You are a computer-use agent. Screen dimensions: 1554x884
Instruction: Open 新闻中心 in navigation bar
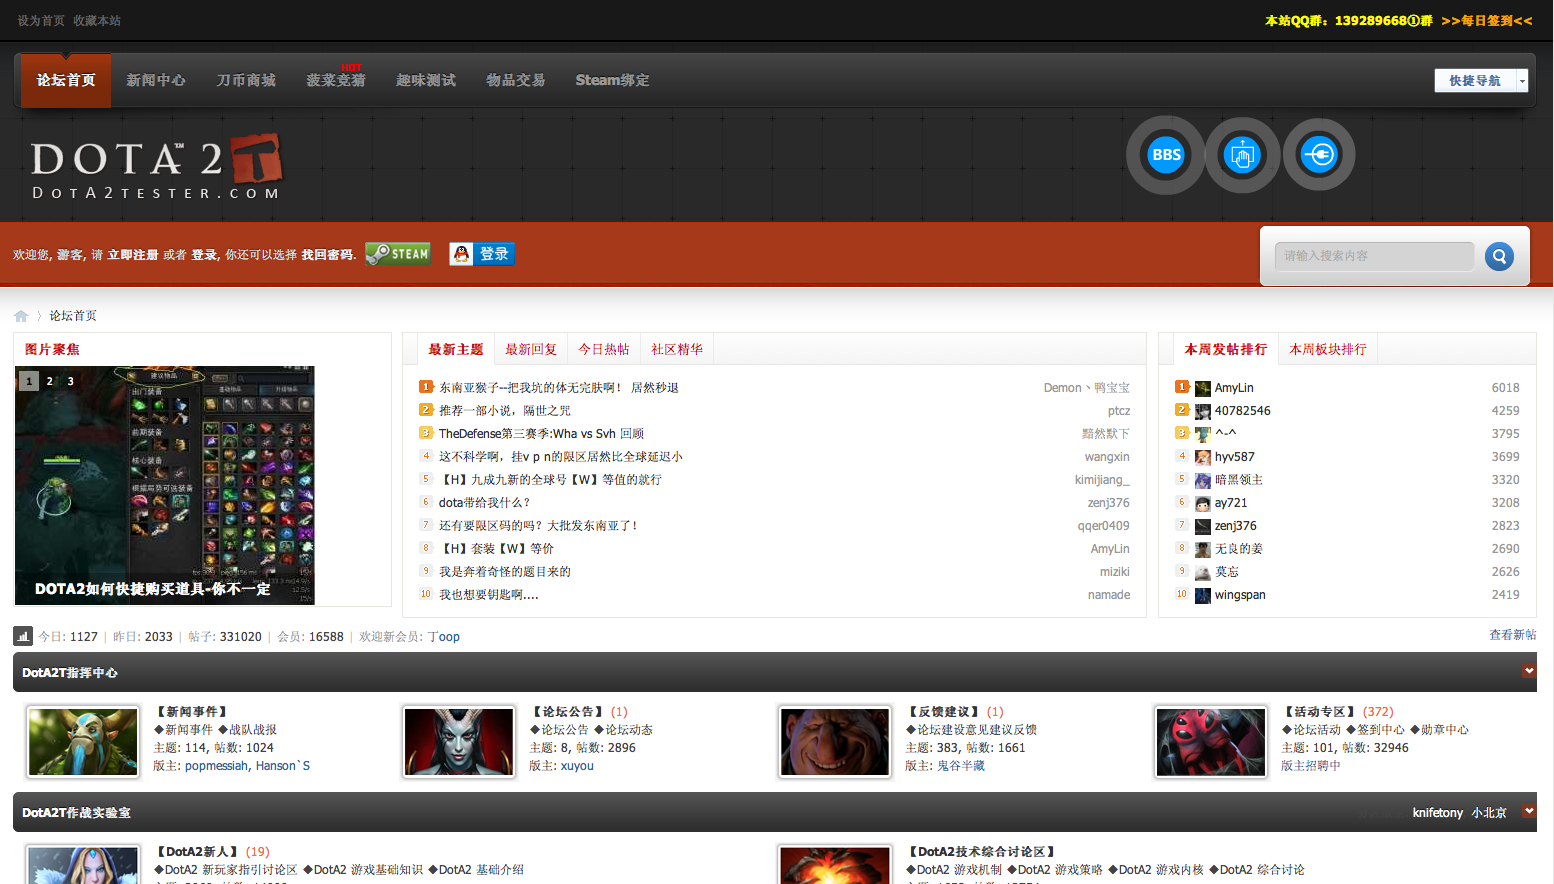click(156, 80)
